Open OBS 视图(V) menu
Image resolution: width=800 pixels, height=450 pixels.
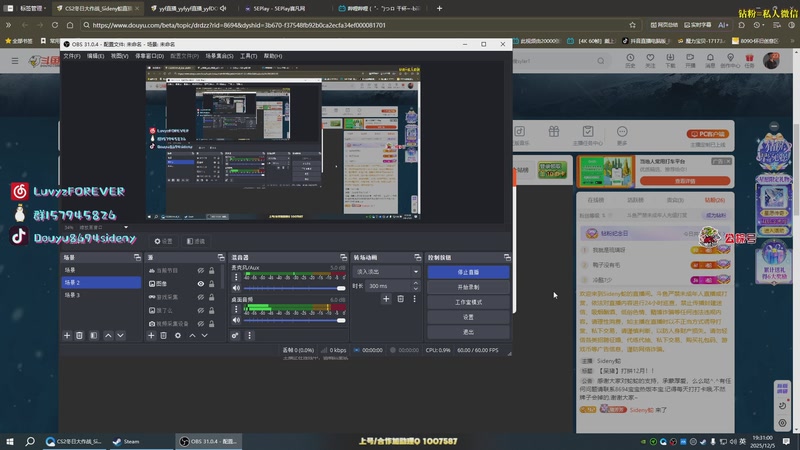pyautogui.click(x=120, y=56)
